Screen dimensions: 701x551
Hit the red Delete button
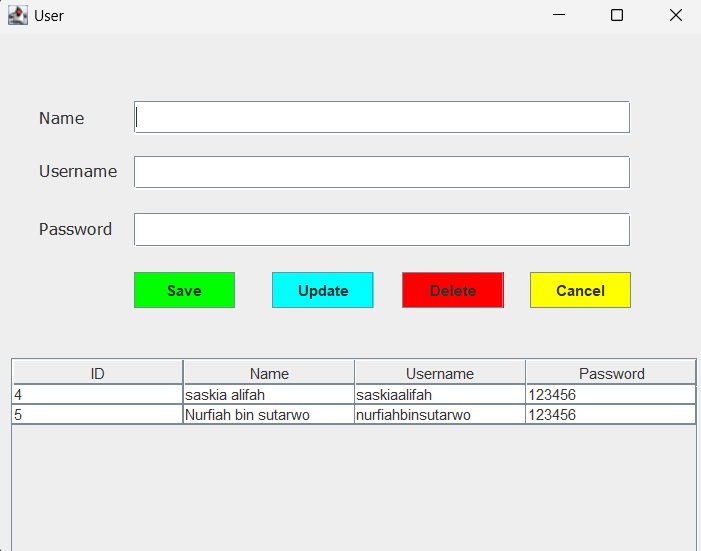(453, 290)
